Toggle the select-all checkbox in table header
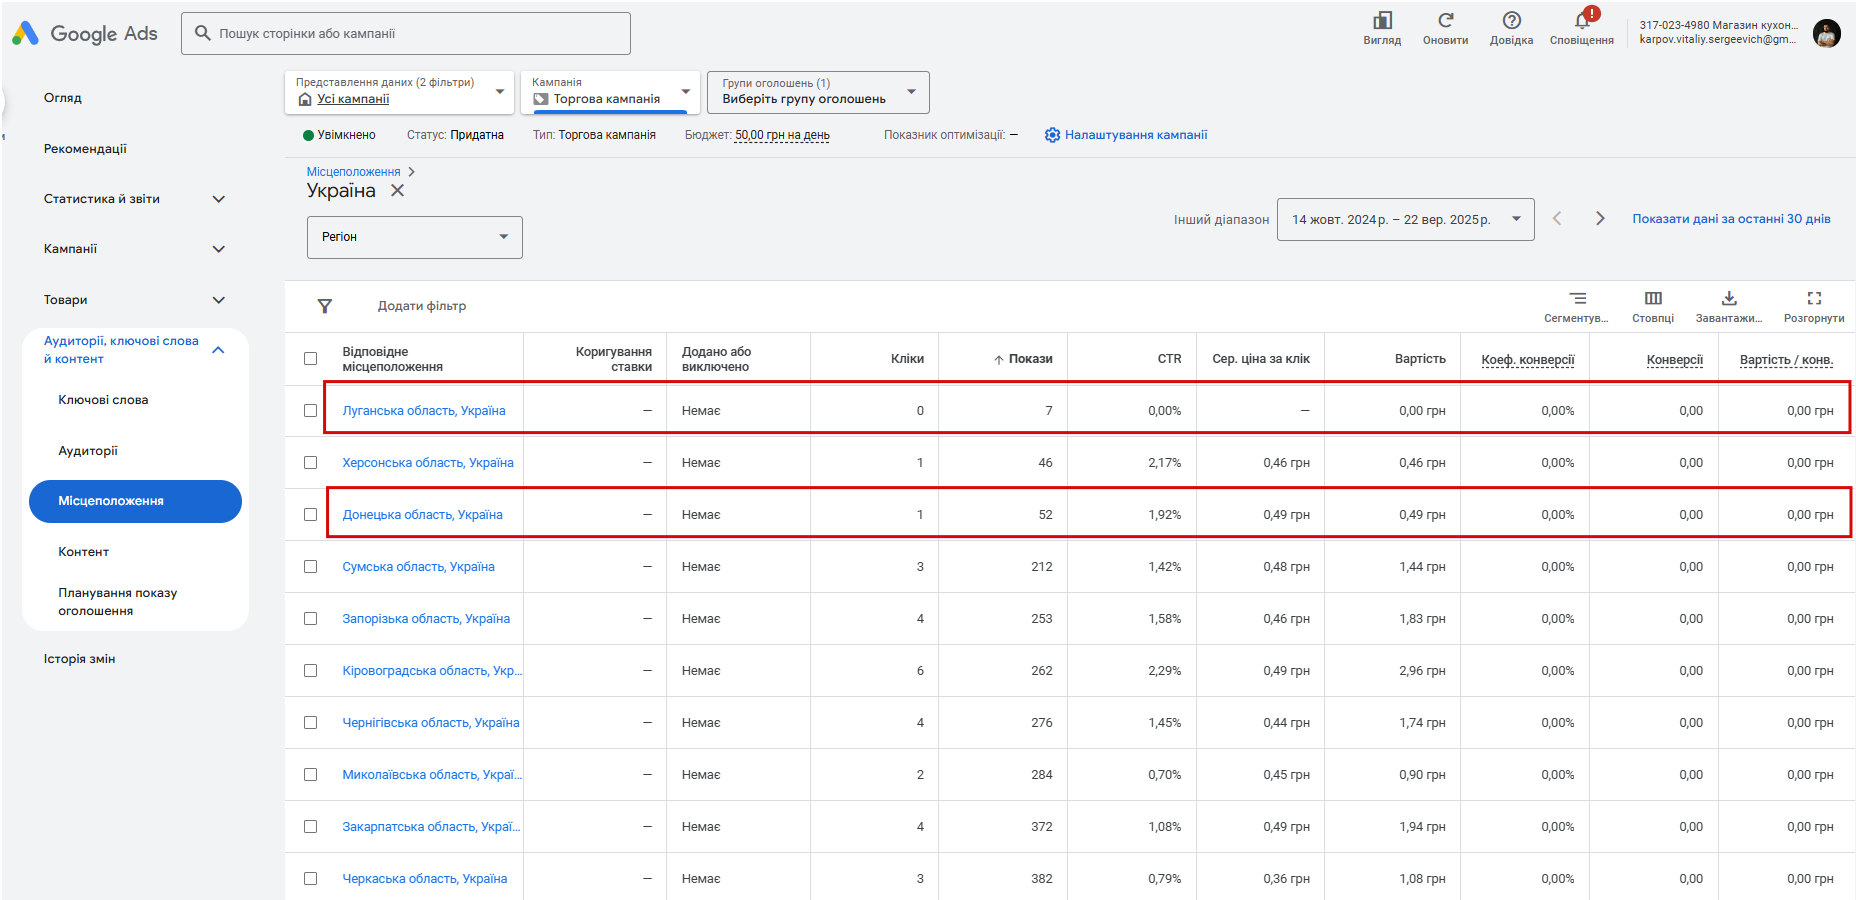1856x900 pixels. [x=311, y=359]
